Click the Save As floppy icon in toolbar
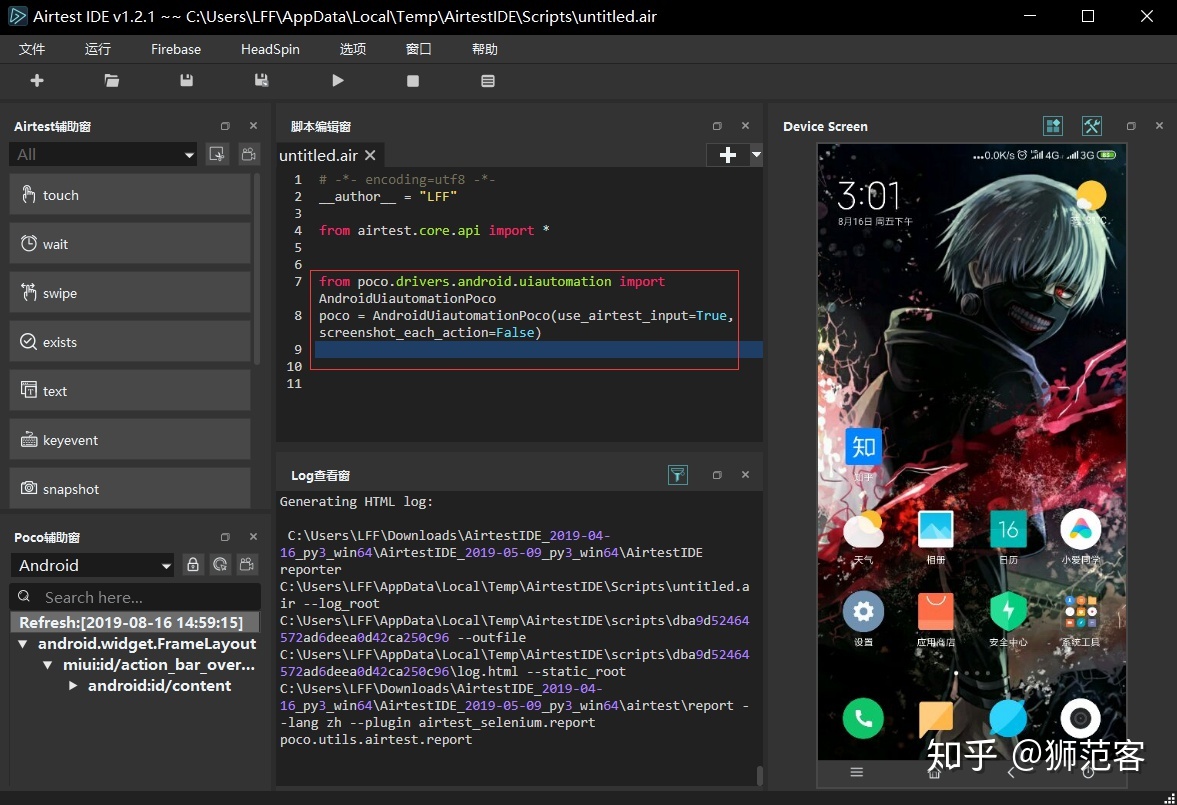This screenshot has height=805, width=1177. click(x=261, y=80)
